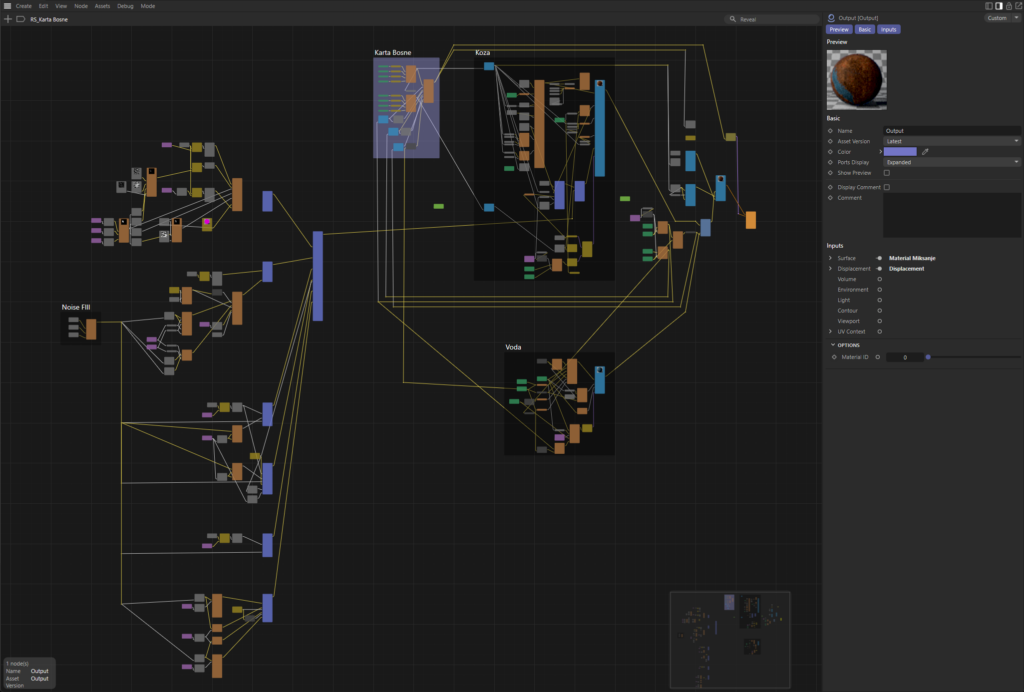Open the Ports Display dropdown

click(951, 162)
